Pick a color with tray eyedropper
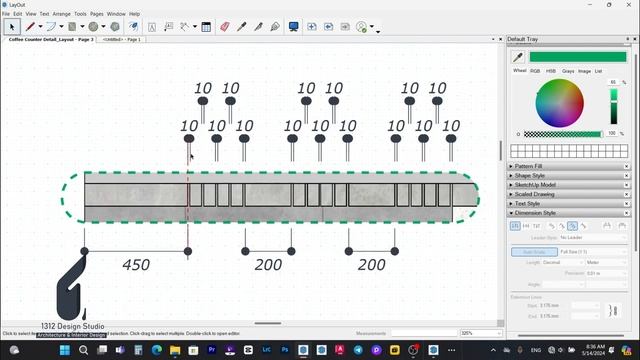This screenshot has height=360, width=640. tap(518, 57)
